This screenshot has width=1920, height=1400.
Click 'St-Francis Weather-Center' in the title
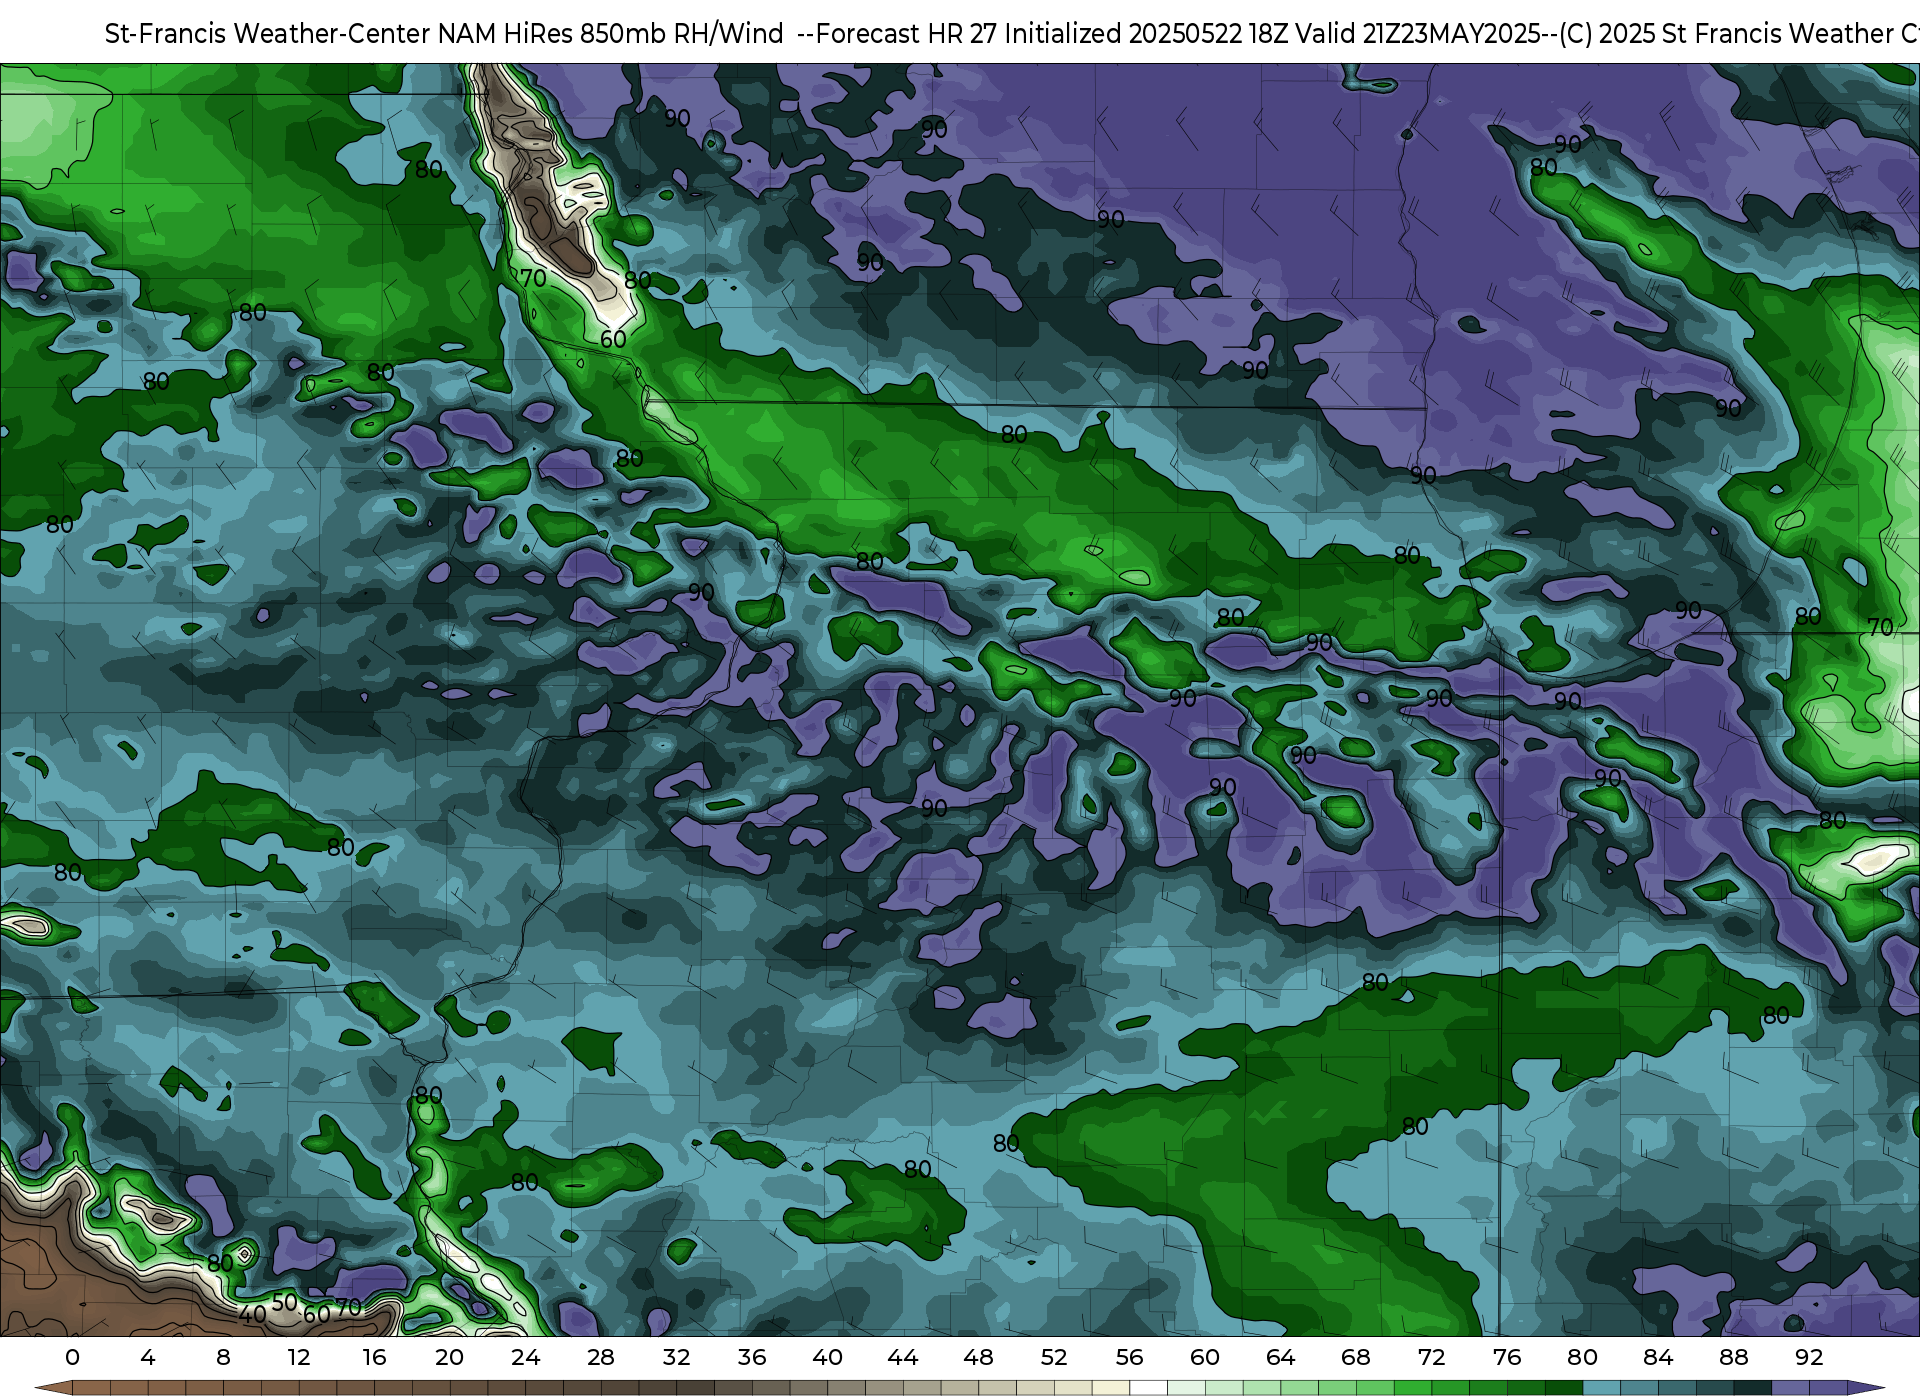pyautogui.click(x=267, y=34)
